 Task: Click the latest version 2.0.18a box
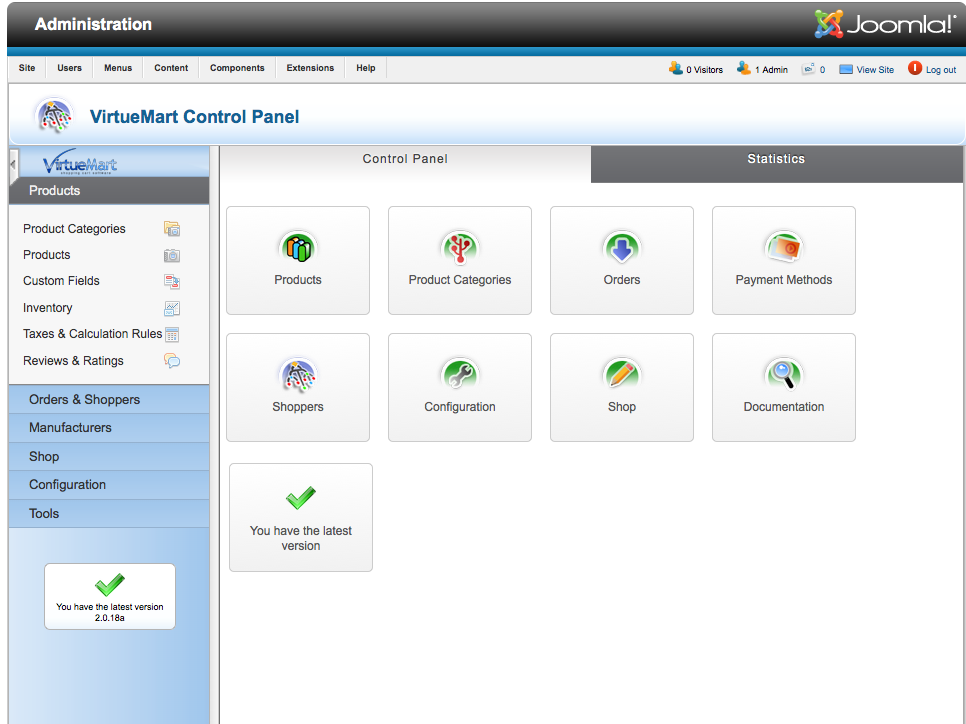(x=110, y=597)
